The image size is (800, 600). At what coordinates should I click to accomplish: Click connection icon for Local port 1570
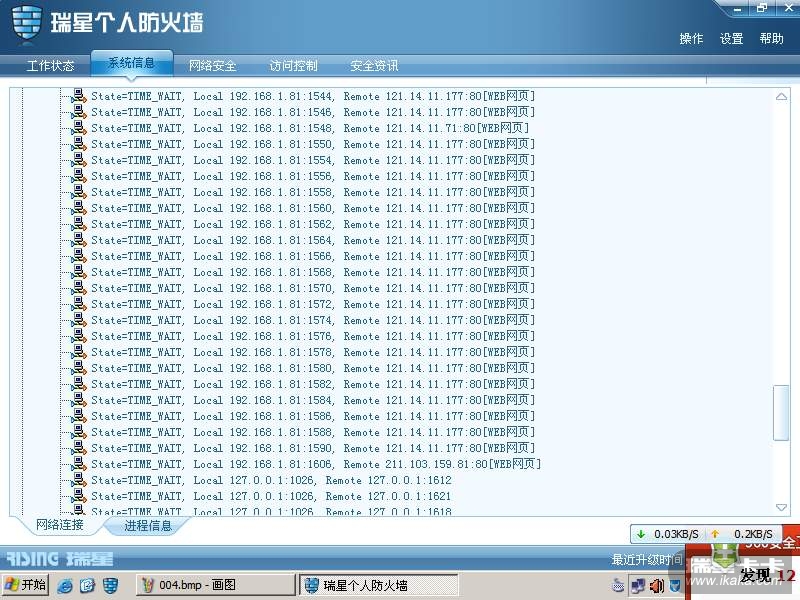click(79, 287)
